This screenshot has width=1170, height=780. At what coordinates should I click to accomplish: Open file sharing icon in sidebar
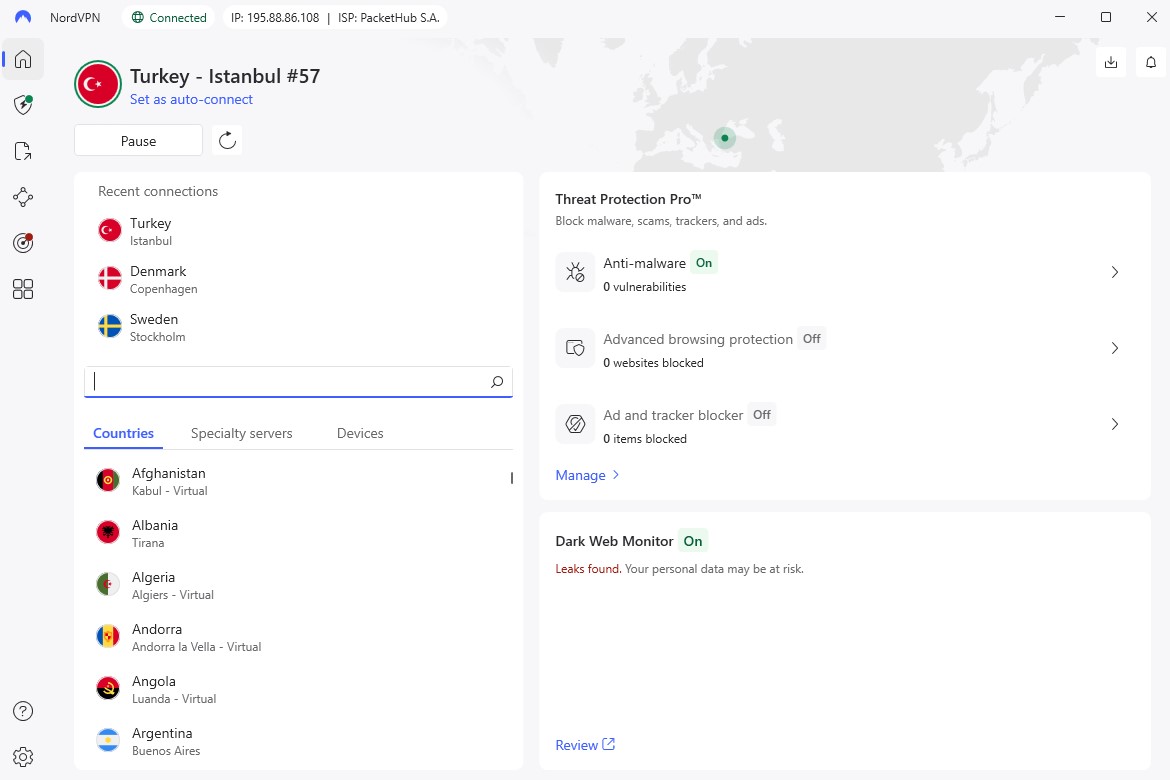(x=23, y=151)
